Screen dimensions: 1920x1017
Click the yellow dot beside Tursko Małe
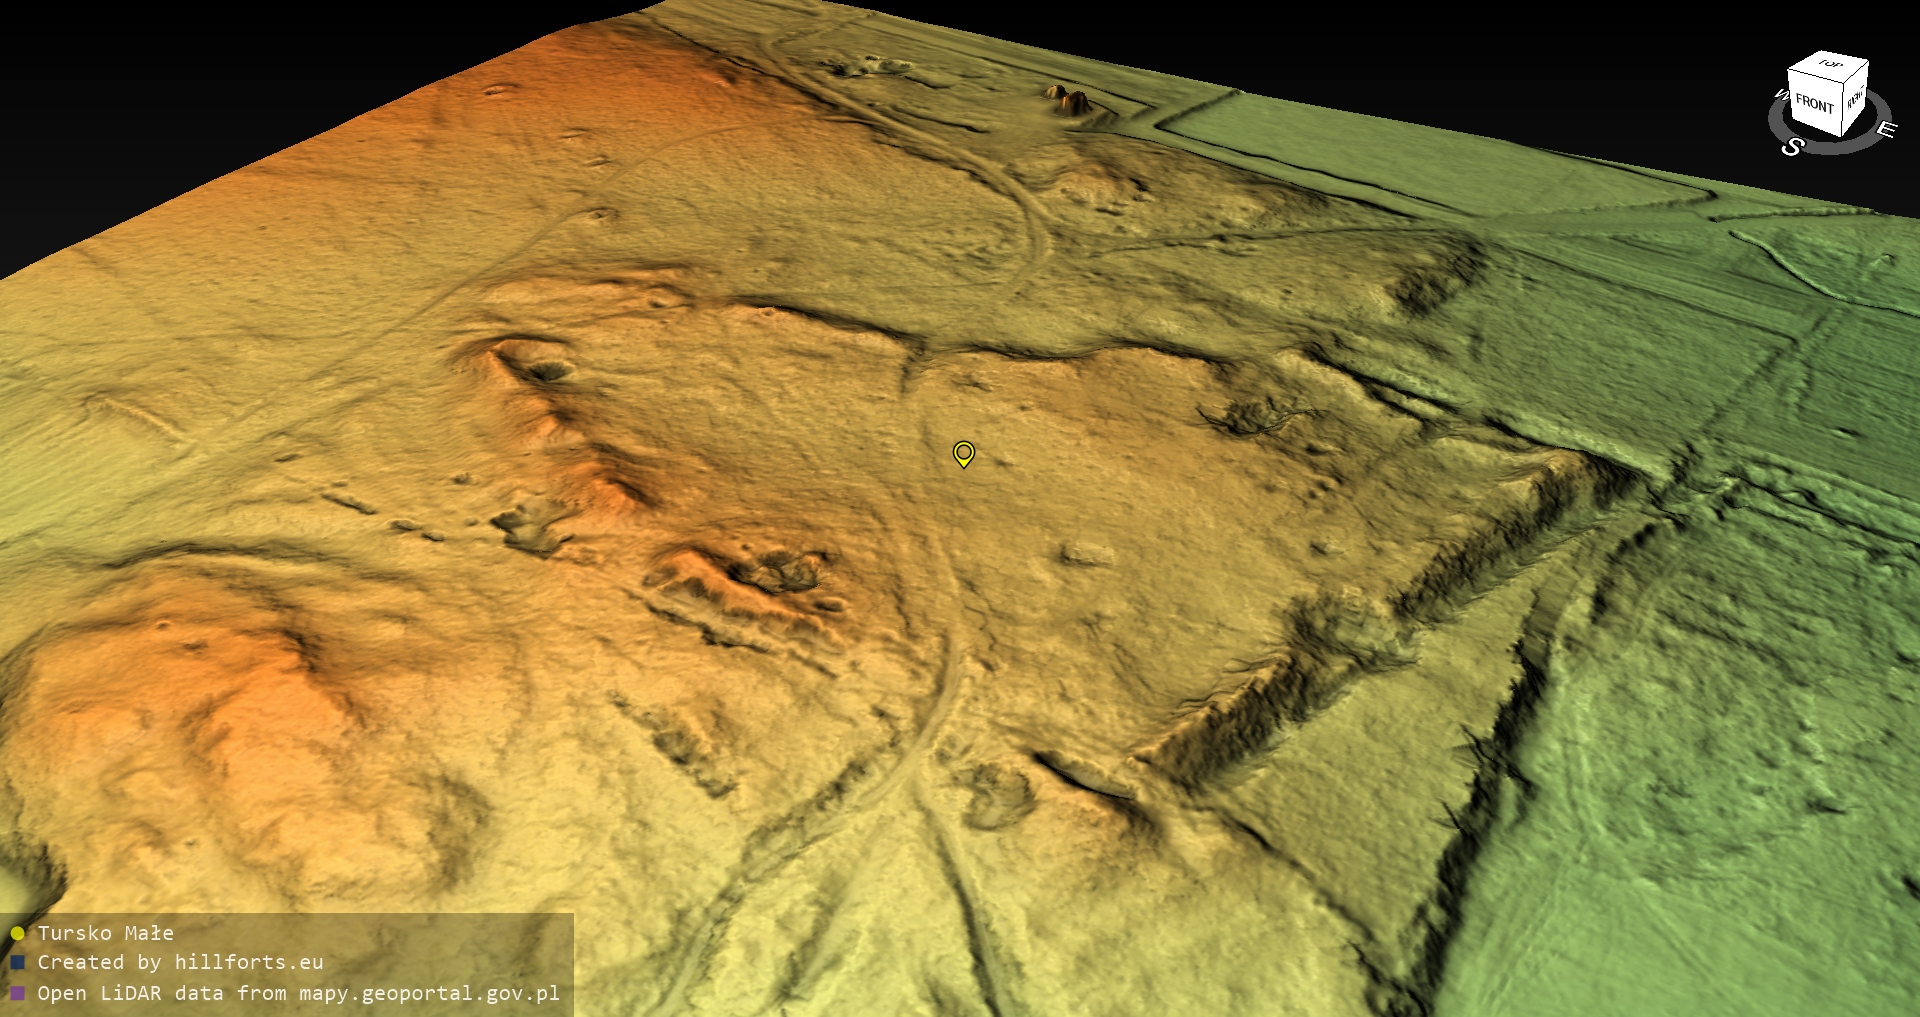(x=17, y=934)
